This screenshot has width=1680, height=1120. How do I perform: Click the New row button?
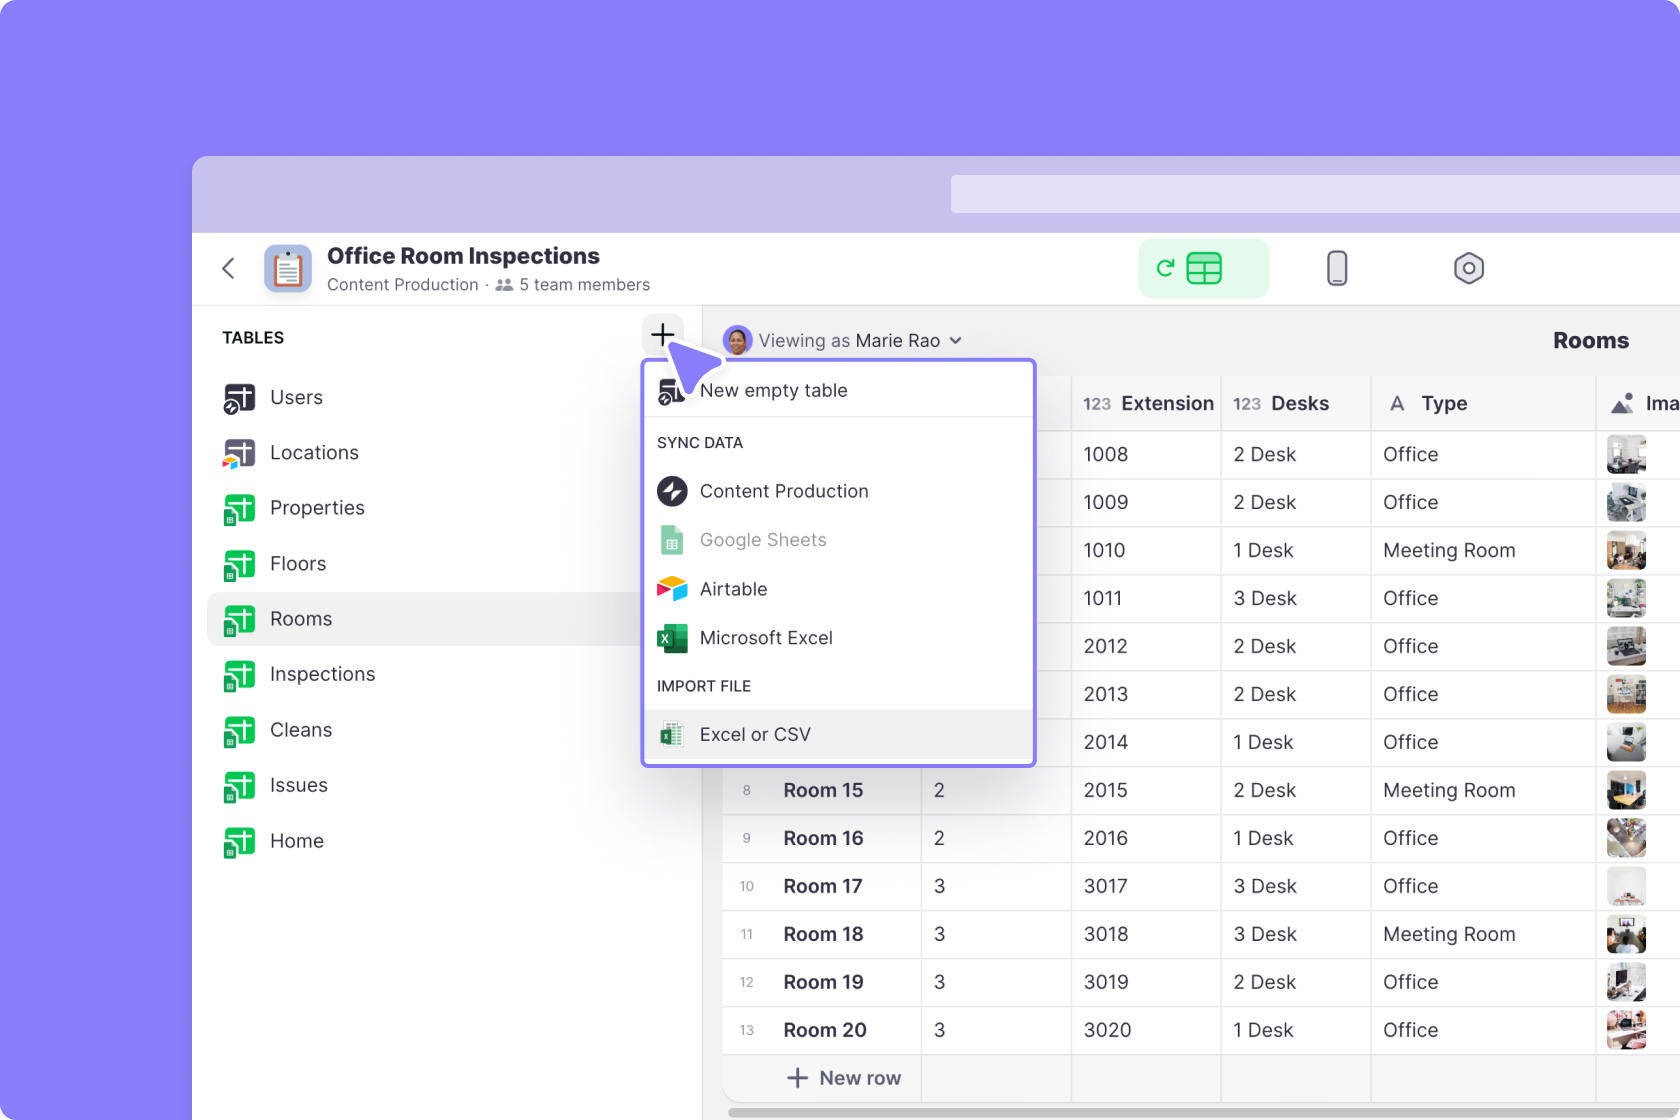click(x=845, y=1078)
